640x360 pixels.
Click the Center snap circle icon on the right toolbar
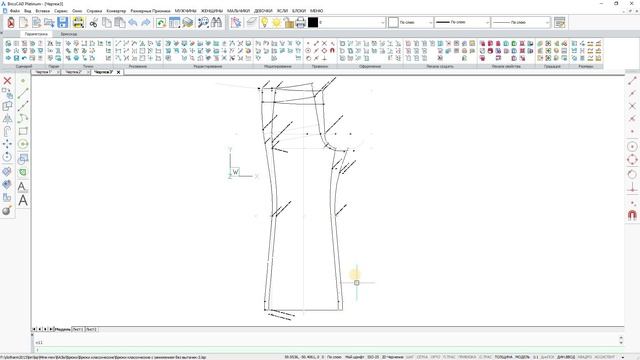[x=632, y=147]
